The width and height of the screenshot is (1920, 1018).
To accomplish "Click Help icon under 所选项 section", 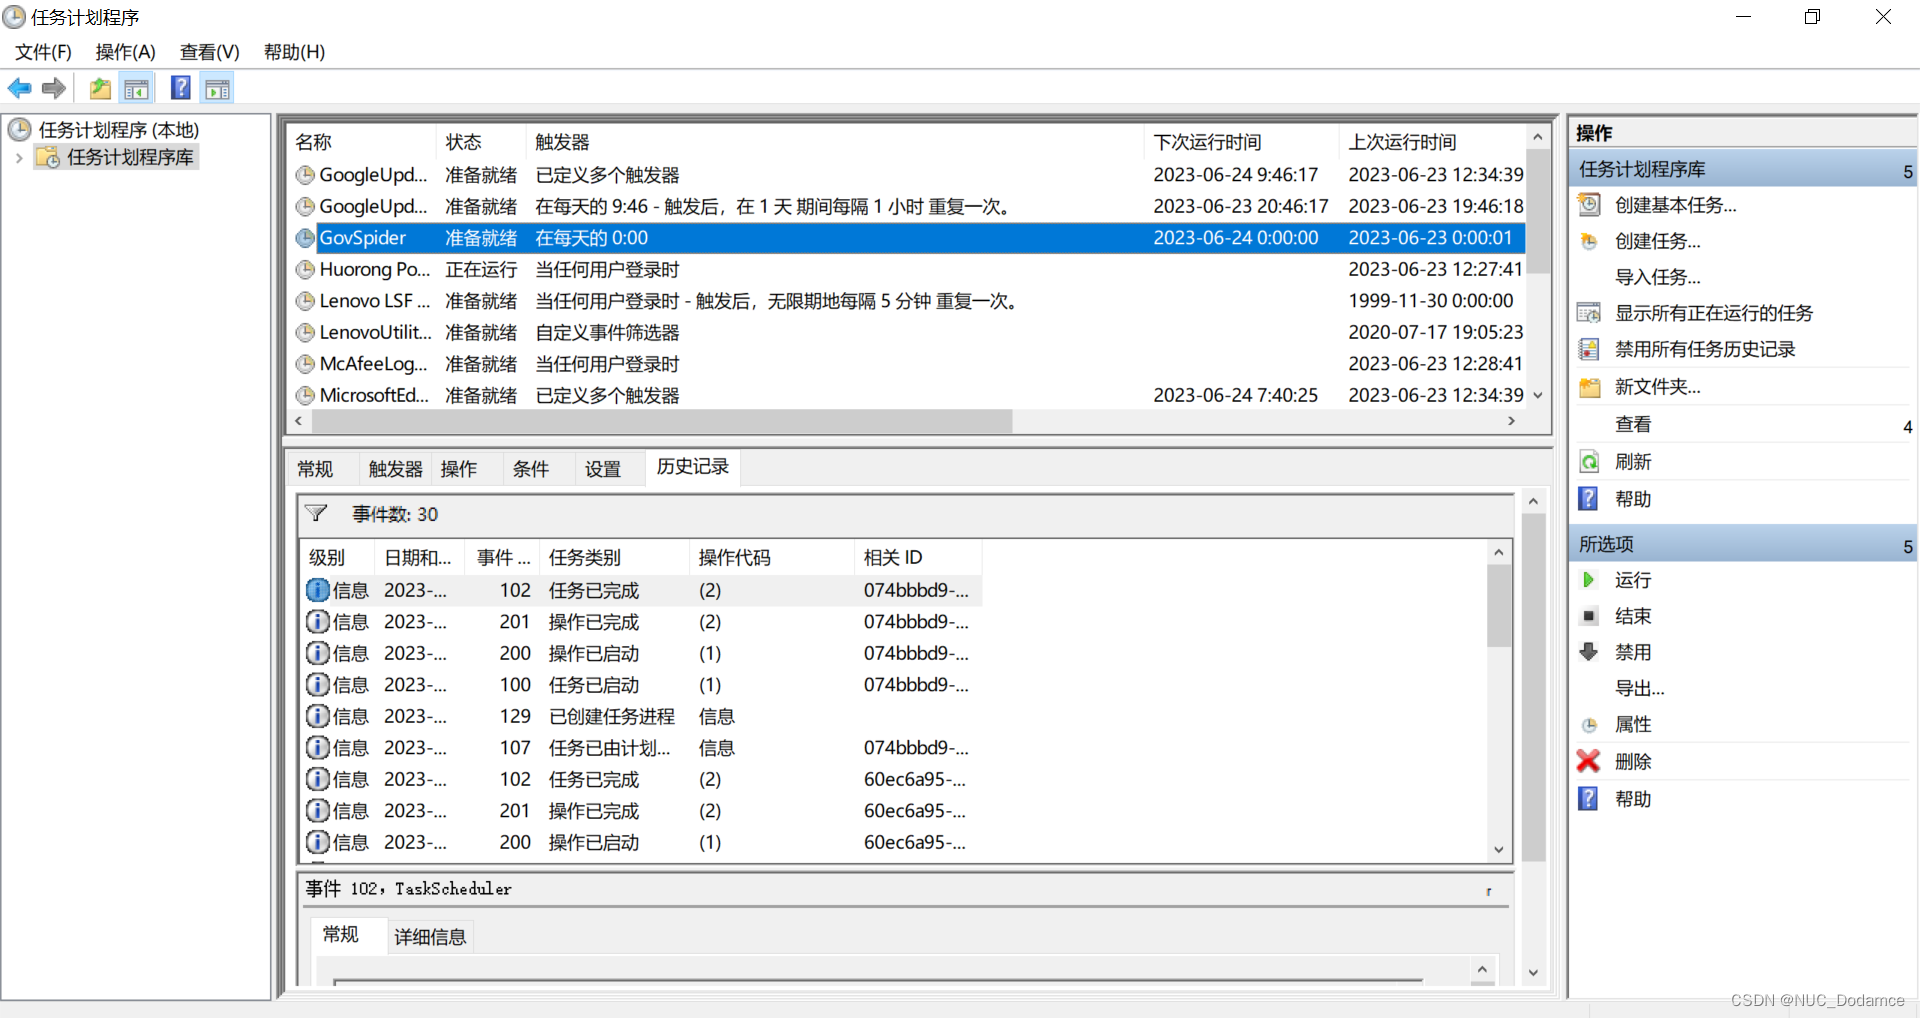I will click(x=1588, y=799).
